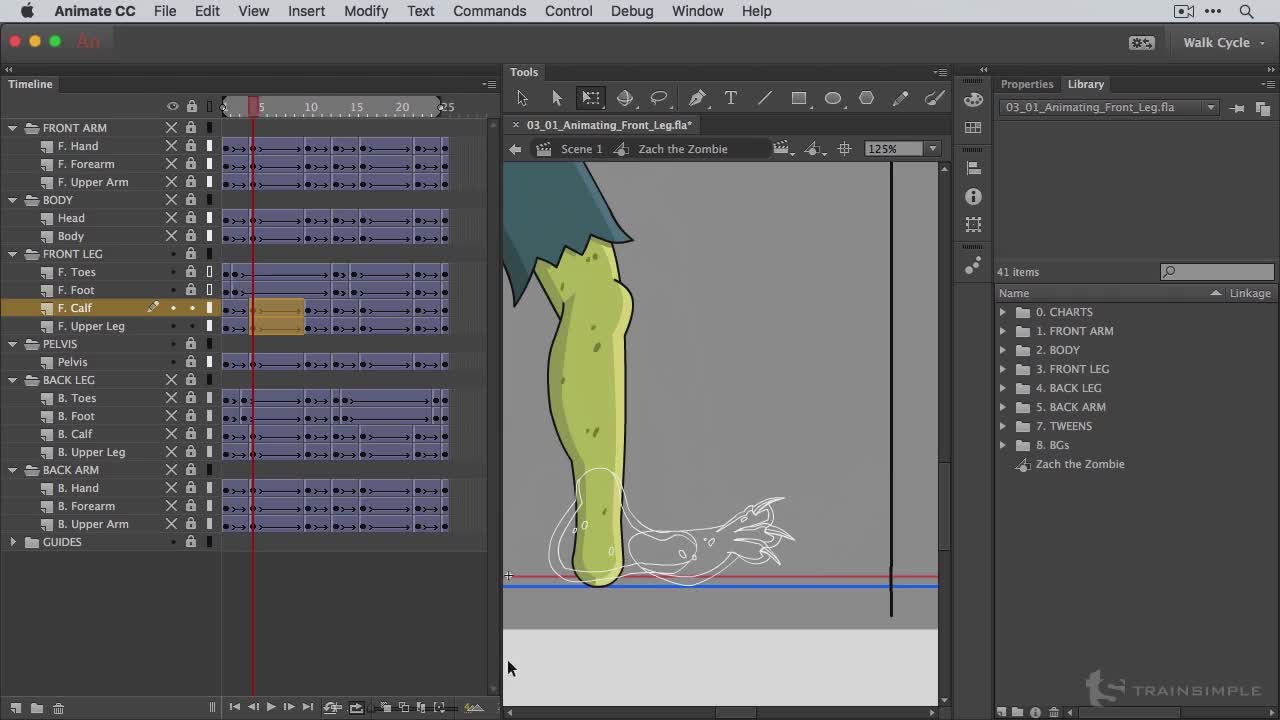Select the Free Transform tool
This screenshot has width=1280, height=720.
pos(591,98)
